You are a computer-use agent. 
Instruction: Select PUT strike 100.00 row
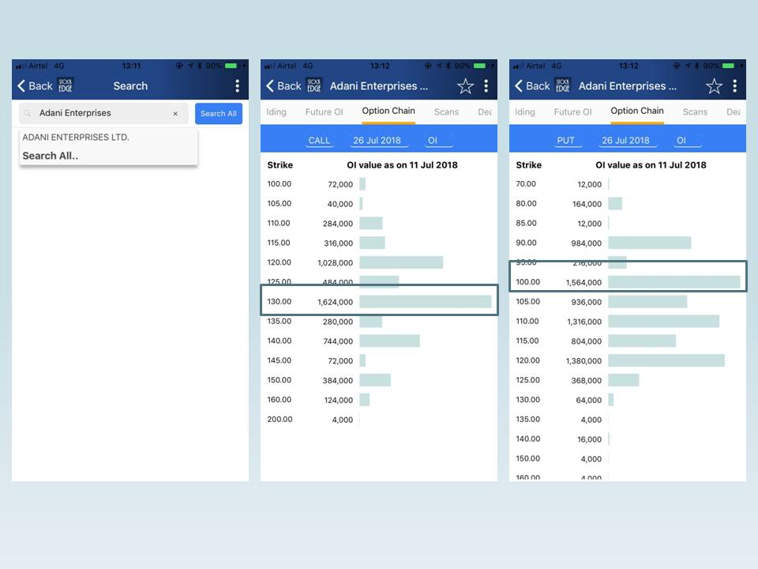click(x=628, y=282)
